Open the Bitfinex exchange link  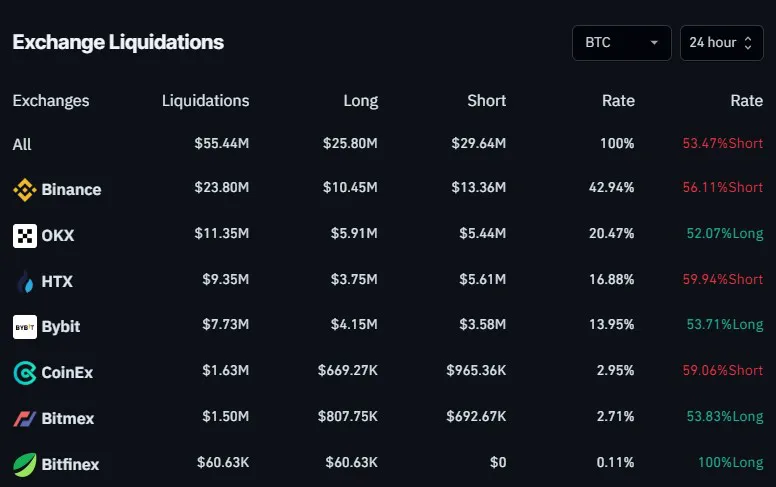[70, 464]
